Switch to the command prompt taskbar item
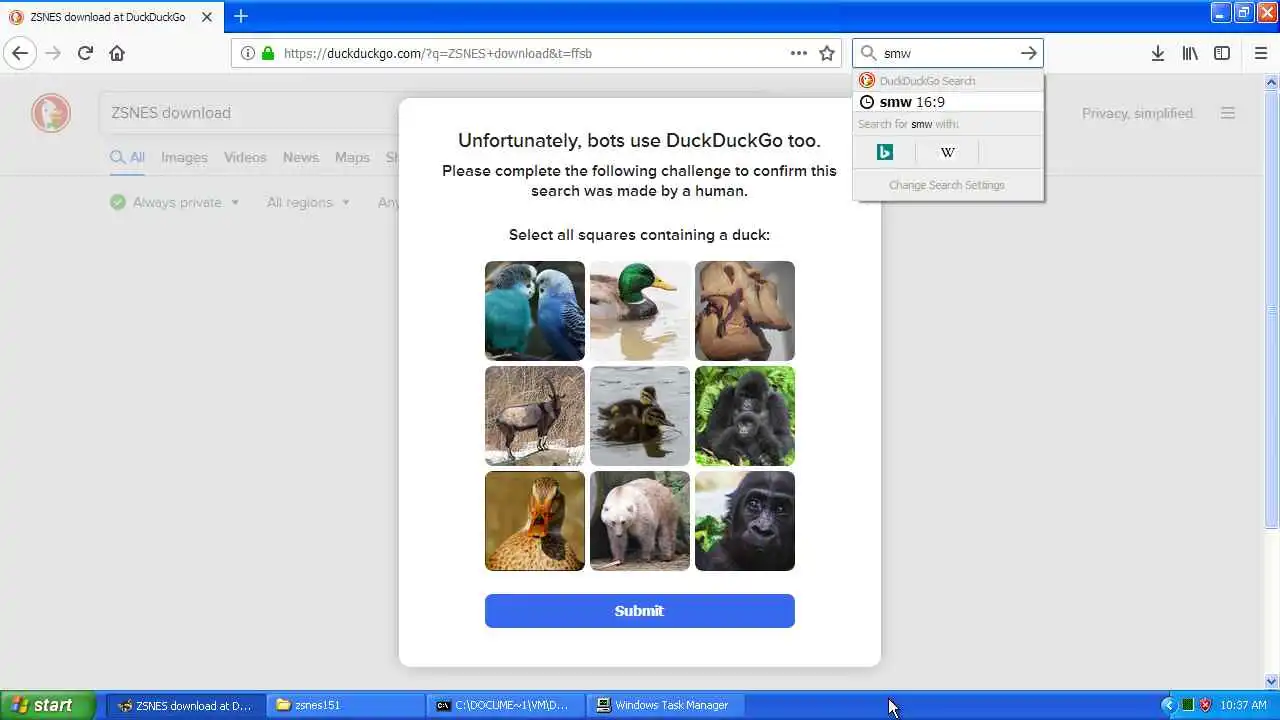This screenshot has width=1280, height=720. 506,705
